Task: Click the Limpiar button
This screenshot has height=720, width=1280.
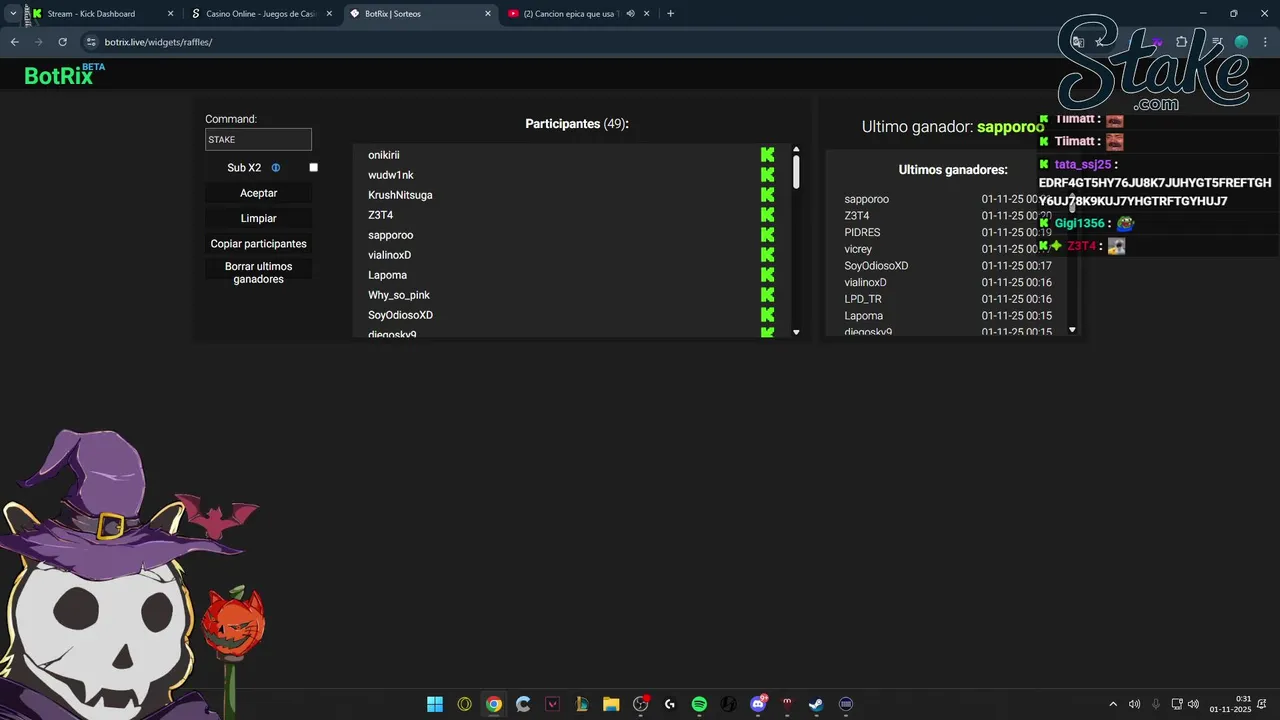Action: [x=259, y=218]
